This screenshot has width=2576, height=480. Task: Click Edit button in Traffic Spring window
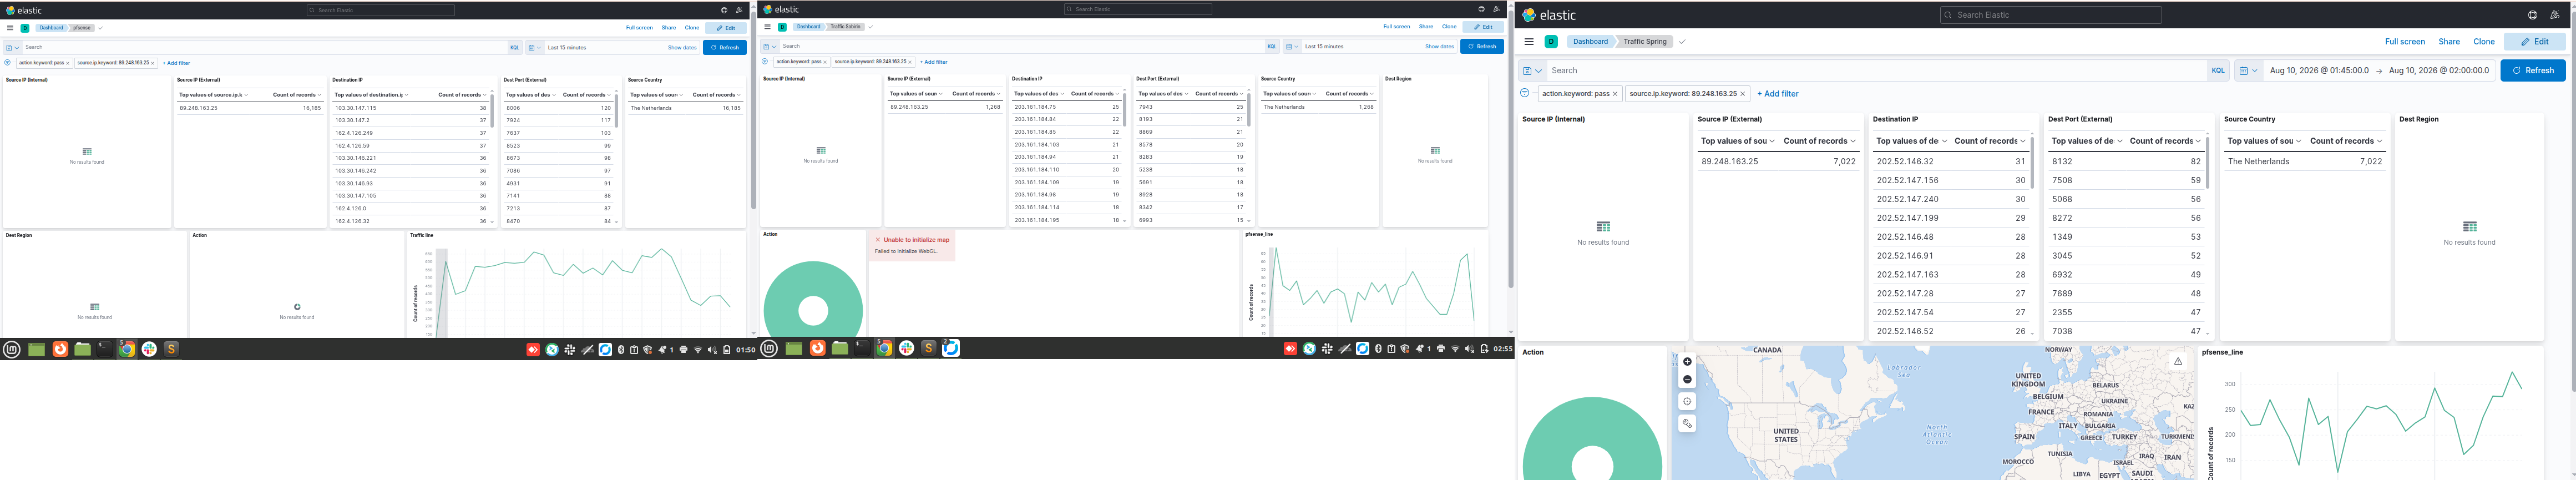point(2534,42)
